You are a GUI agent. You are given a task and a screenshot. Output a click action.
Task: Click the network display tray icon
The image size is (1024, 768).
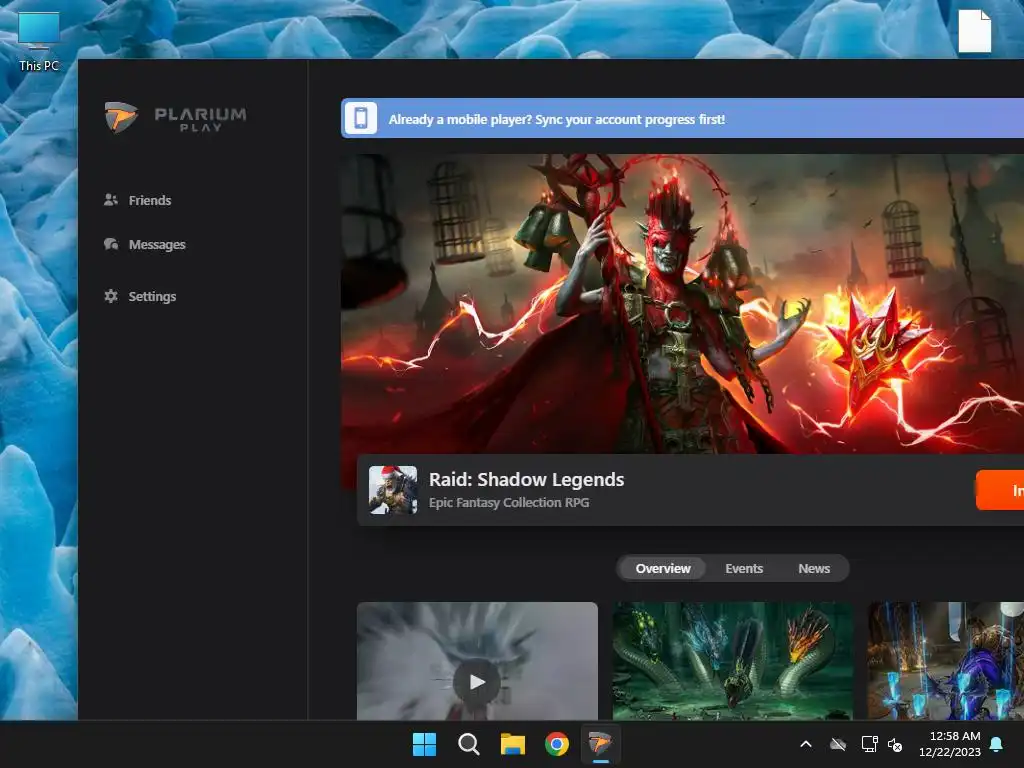pos(869,744)
